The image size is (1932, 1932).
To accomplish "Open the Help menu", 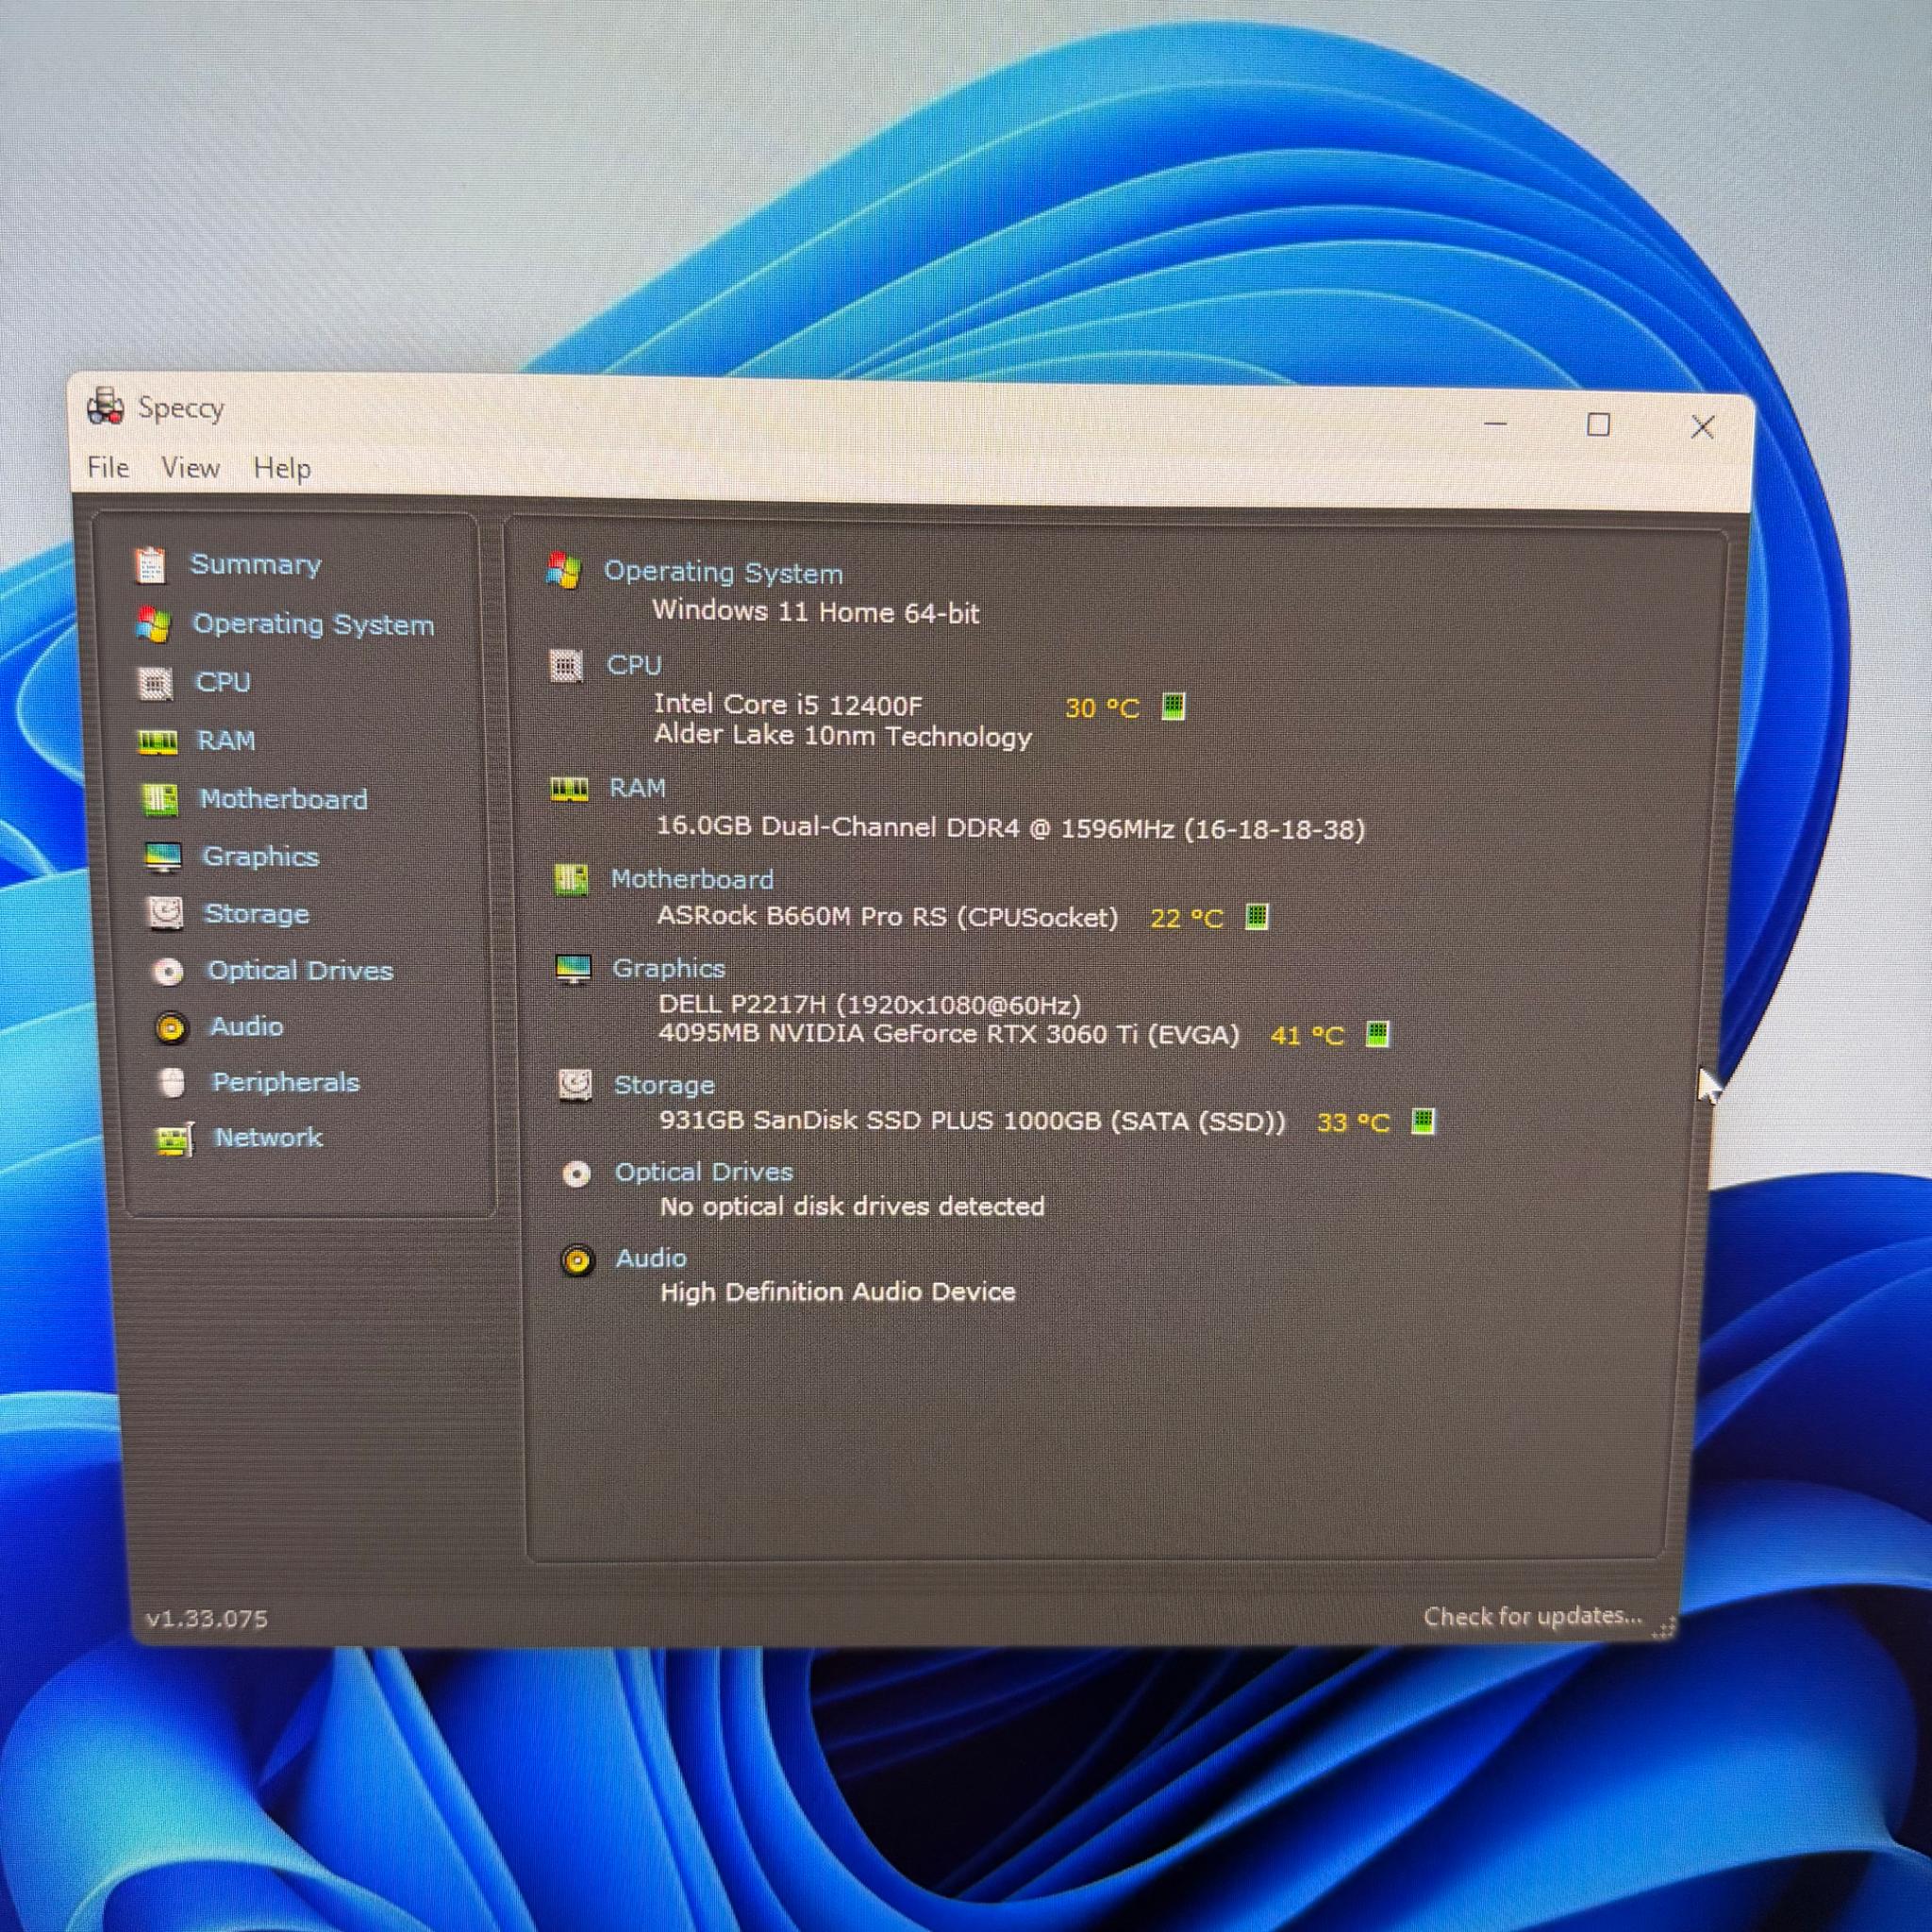I will click(282, 468).
